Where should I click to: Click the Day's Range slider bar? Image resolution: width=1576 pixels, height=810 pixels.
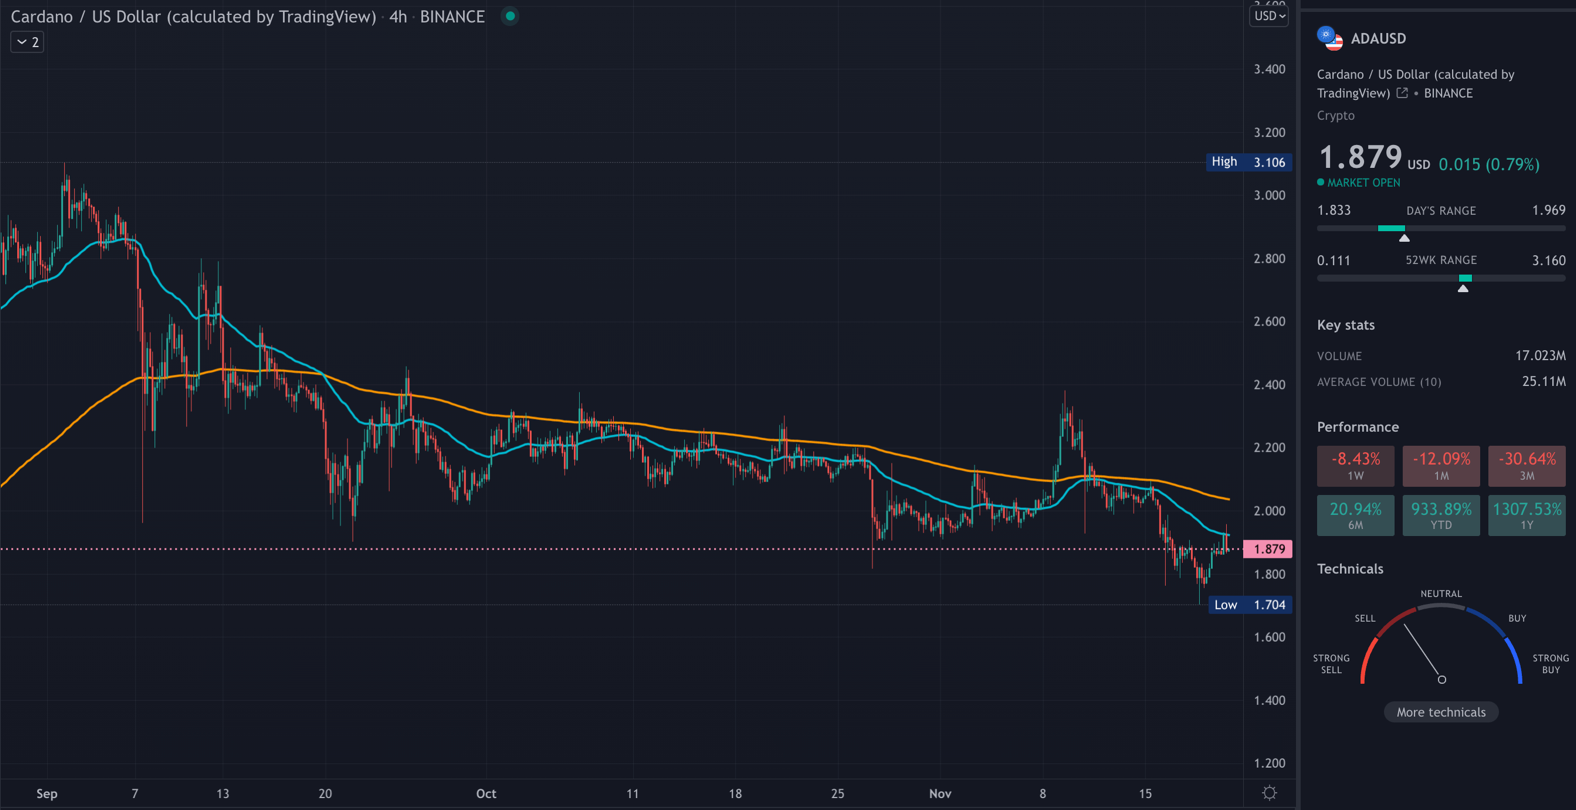pos(1441,229)
